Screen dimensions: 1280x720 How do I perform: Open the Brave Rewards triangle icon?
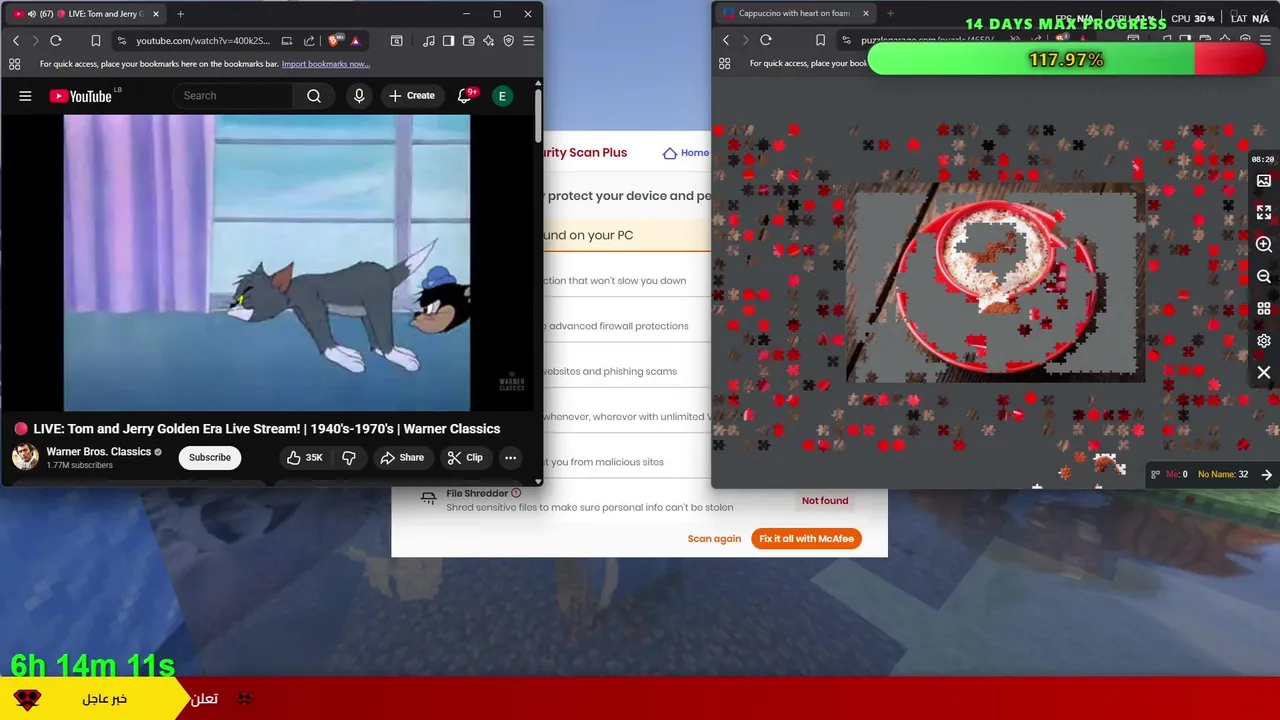click(355, 41)
